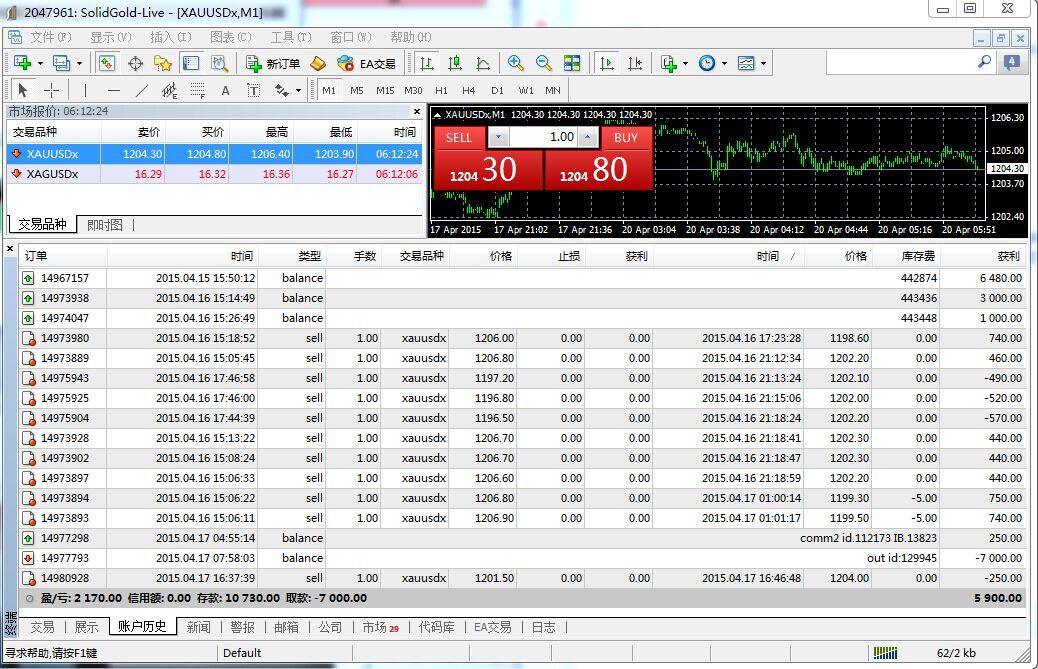The image size is (1038, 669).
Task: Click the templates icon
Action: (746, 63)
